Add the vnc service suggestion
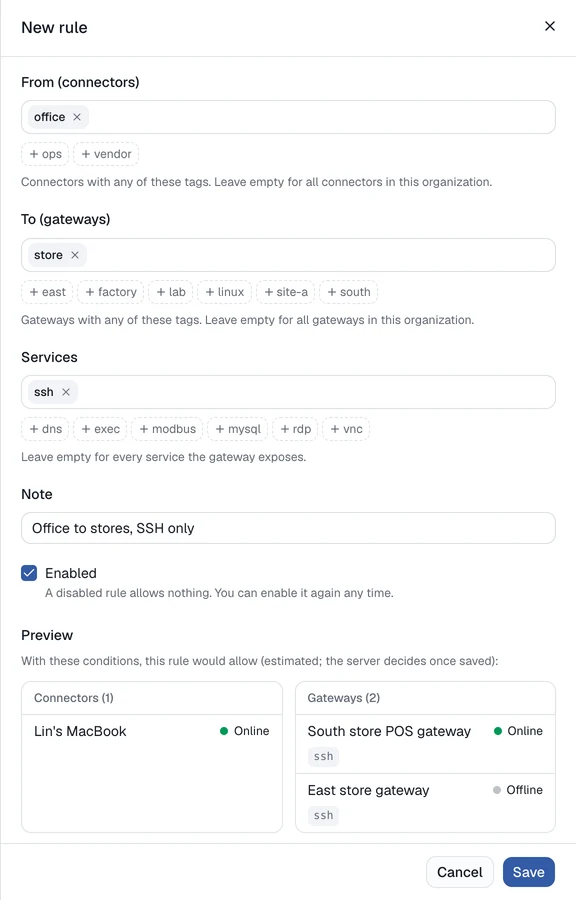 point(346,429)
